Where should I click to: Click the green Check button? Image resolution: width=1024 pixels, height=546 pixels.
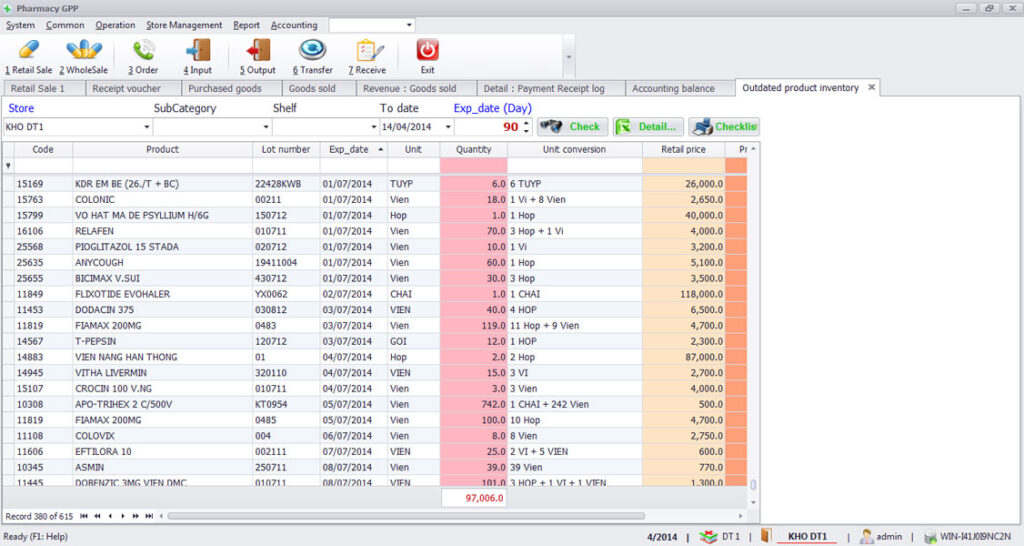click(x=572, y=126)
